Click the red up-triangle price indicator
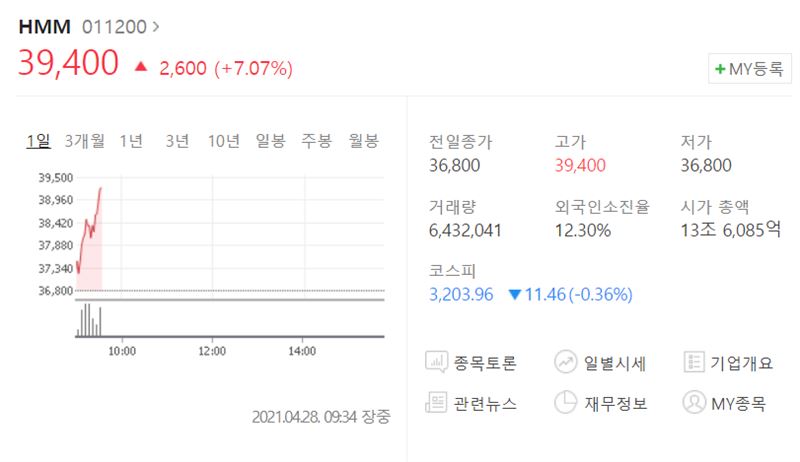The width and height of the screenshot is (800, 462). 141,66
